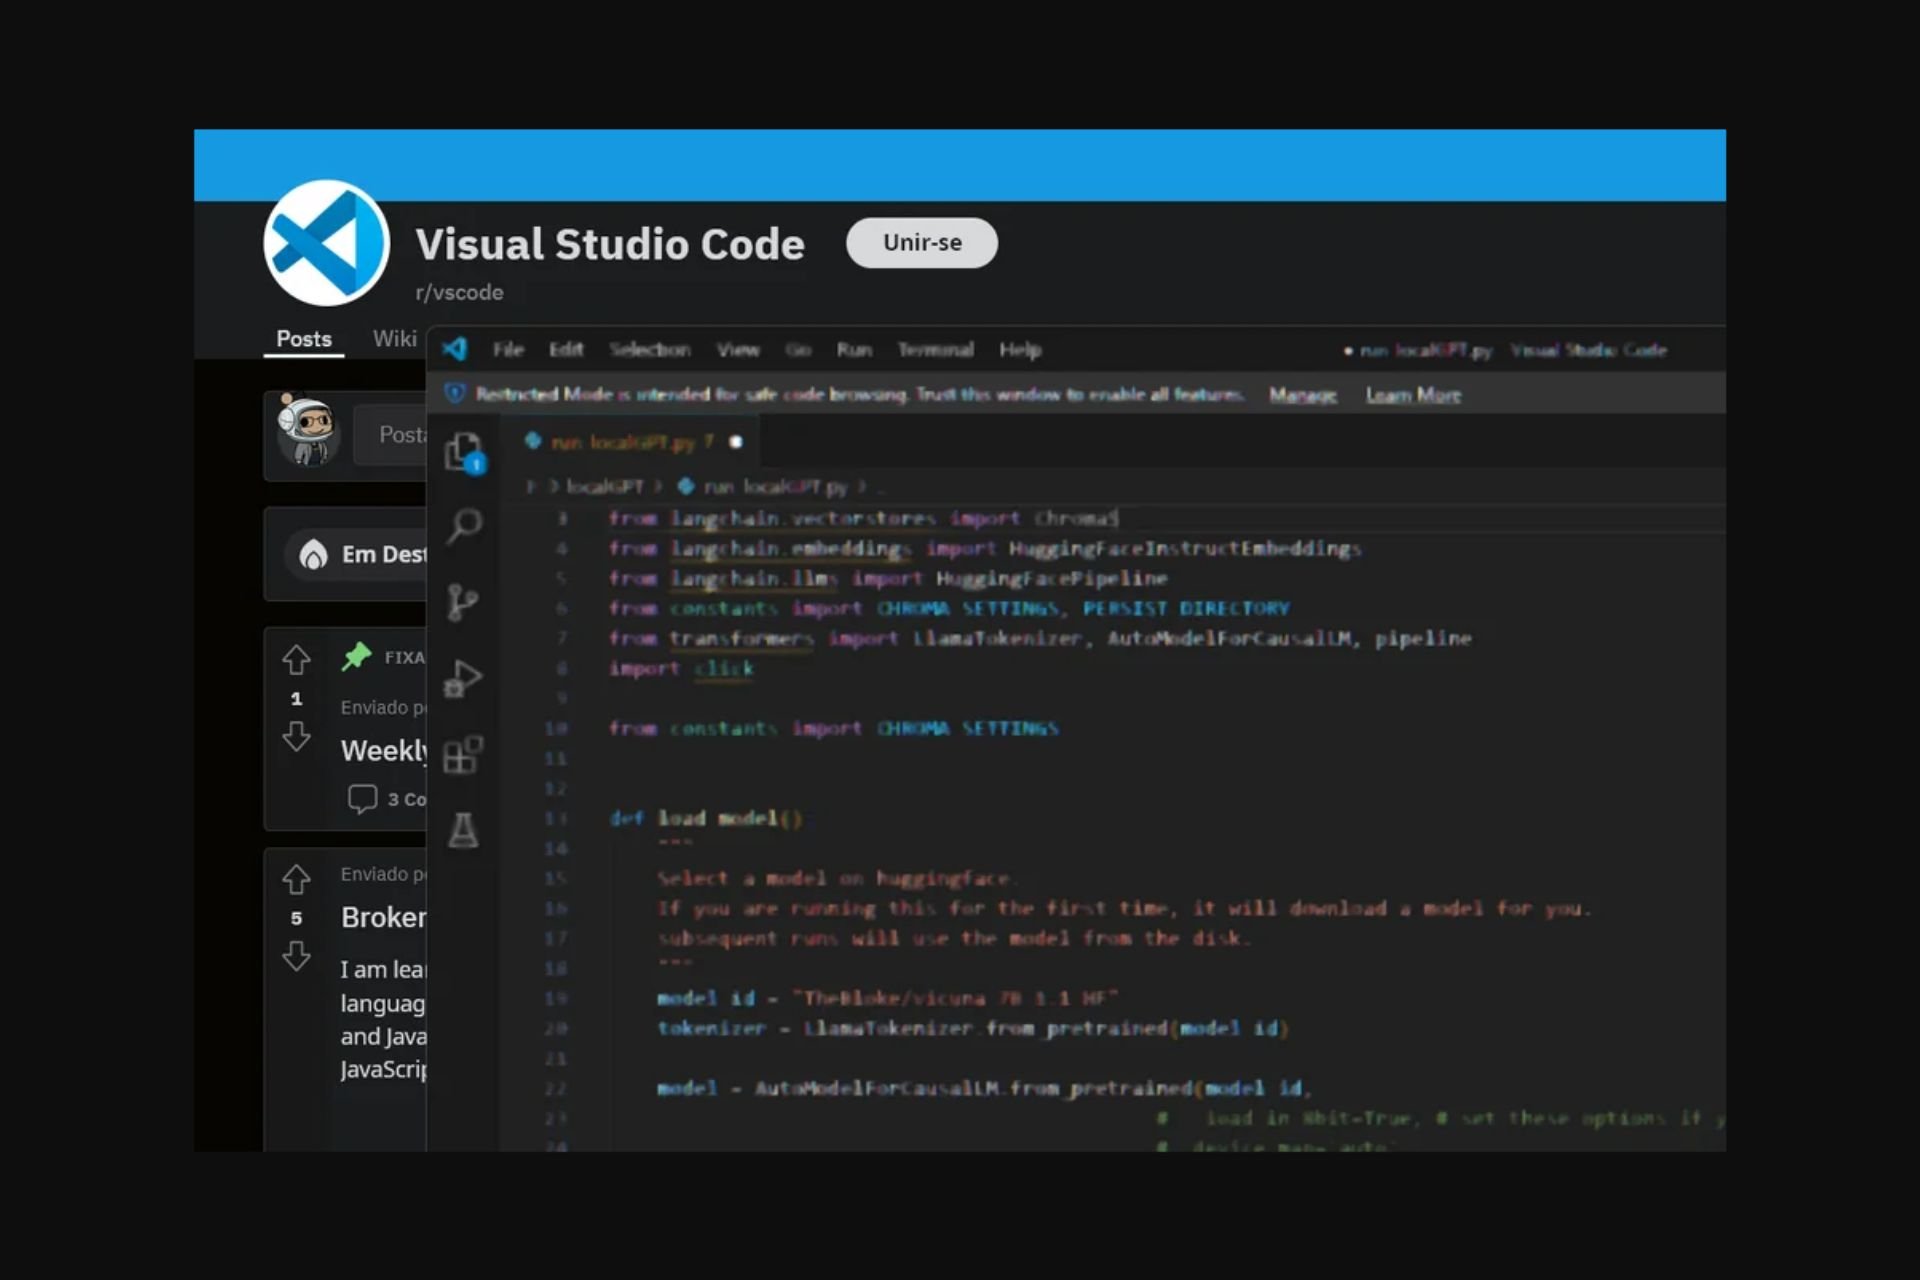
Task: Click the Em Destaque flame icon
Action: pos(313,554)
